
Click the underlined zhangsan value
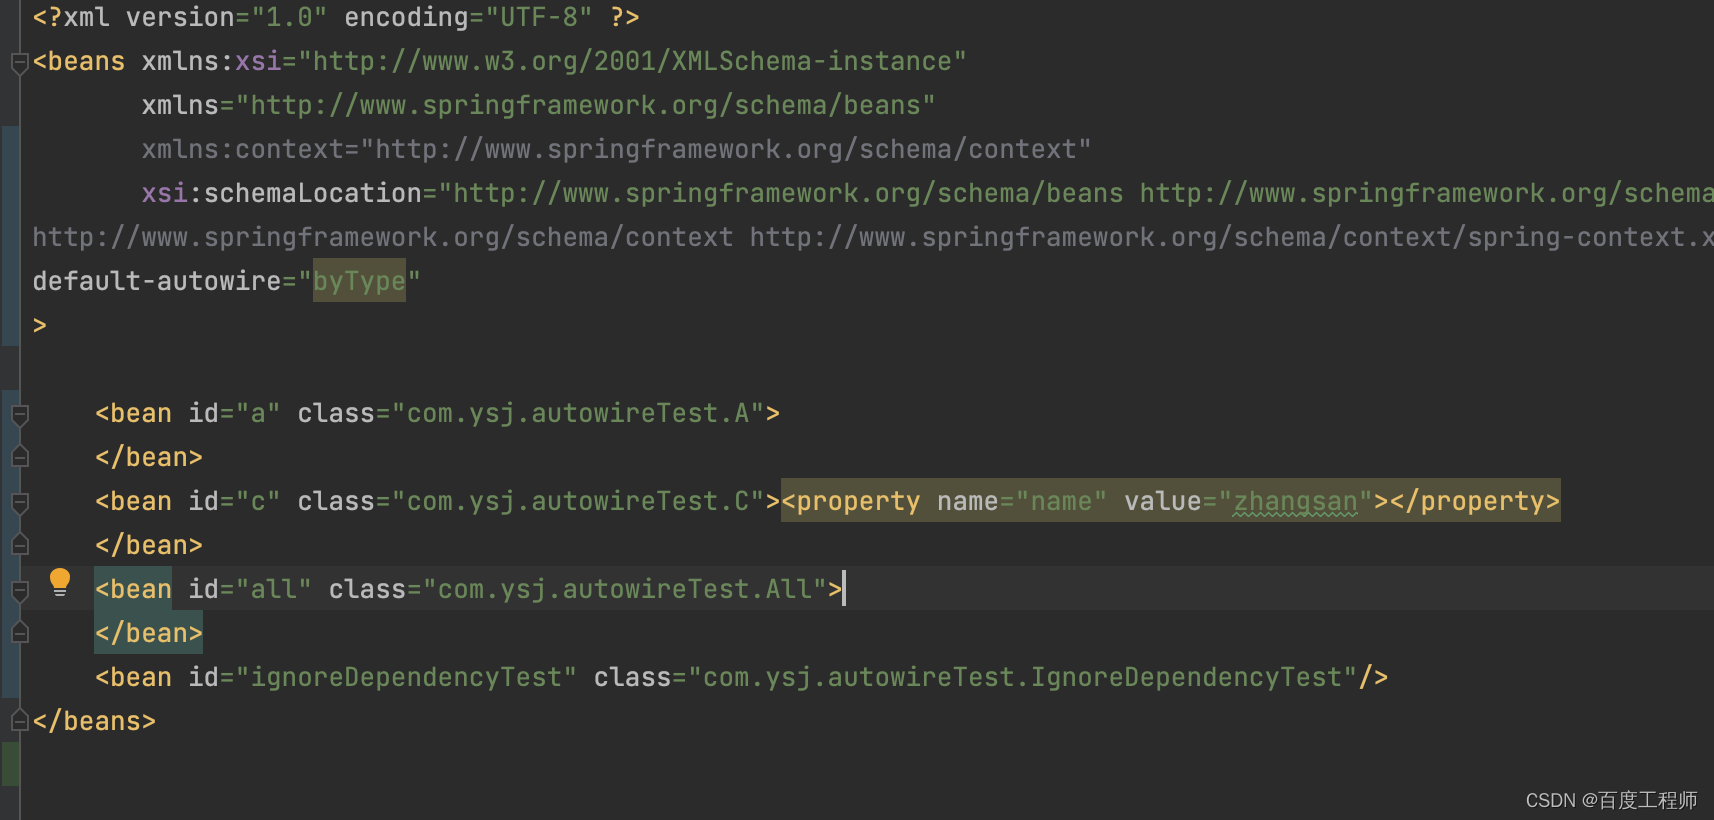[x=1295, y=501]
